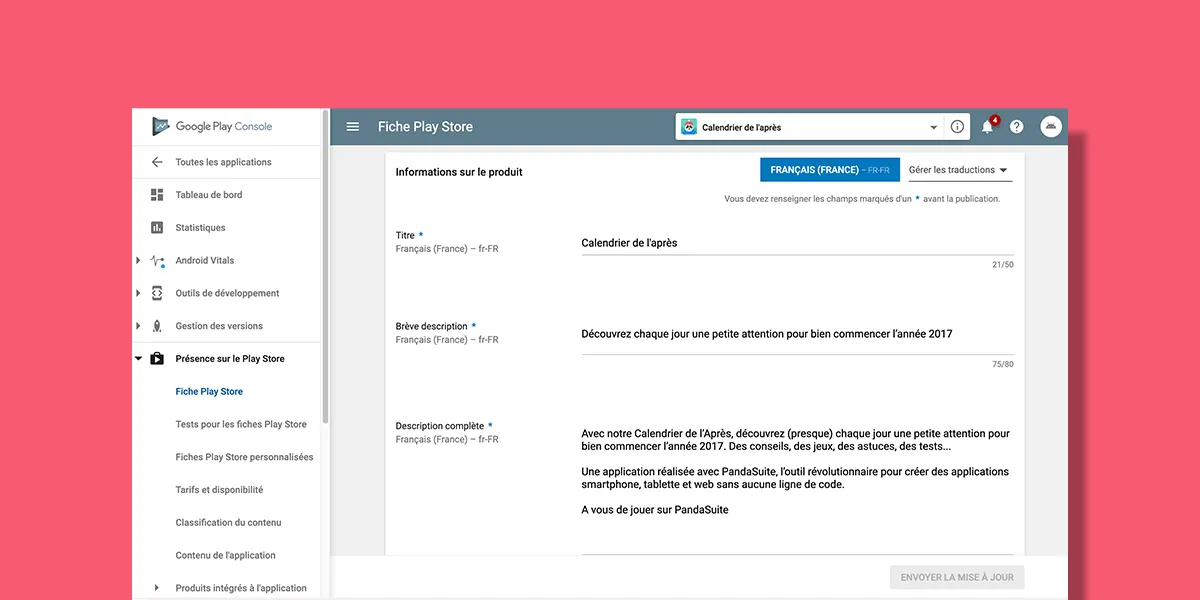Collapse Présence sur le Play Store section
Screen dimensions: 1200x600
click(139, 359)
